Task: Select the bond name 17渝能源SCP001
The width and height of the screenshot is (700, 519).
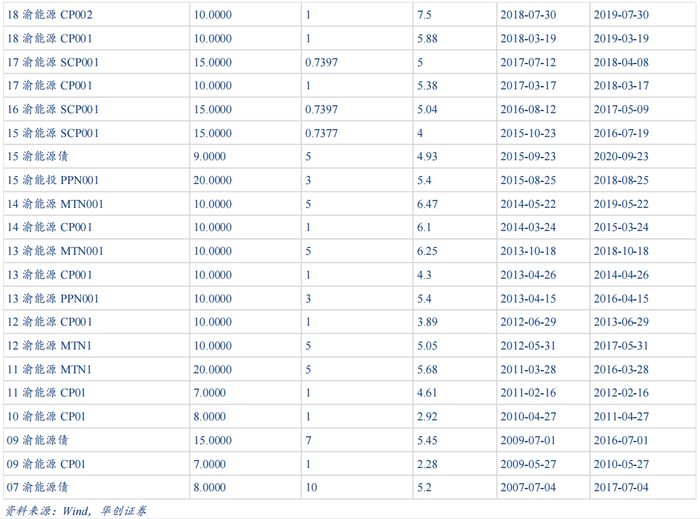Action: coord(53,62)
